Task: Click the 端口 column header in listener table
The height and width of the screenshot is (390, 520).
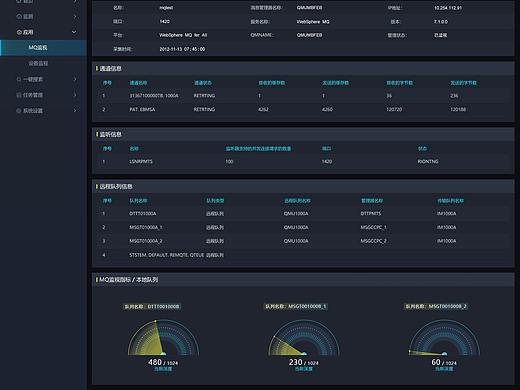Action: click(x=327, y=149)
